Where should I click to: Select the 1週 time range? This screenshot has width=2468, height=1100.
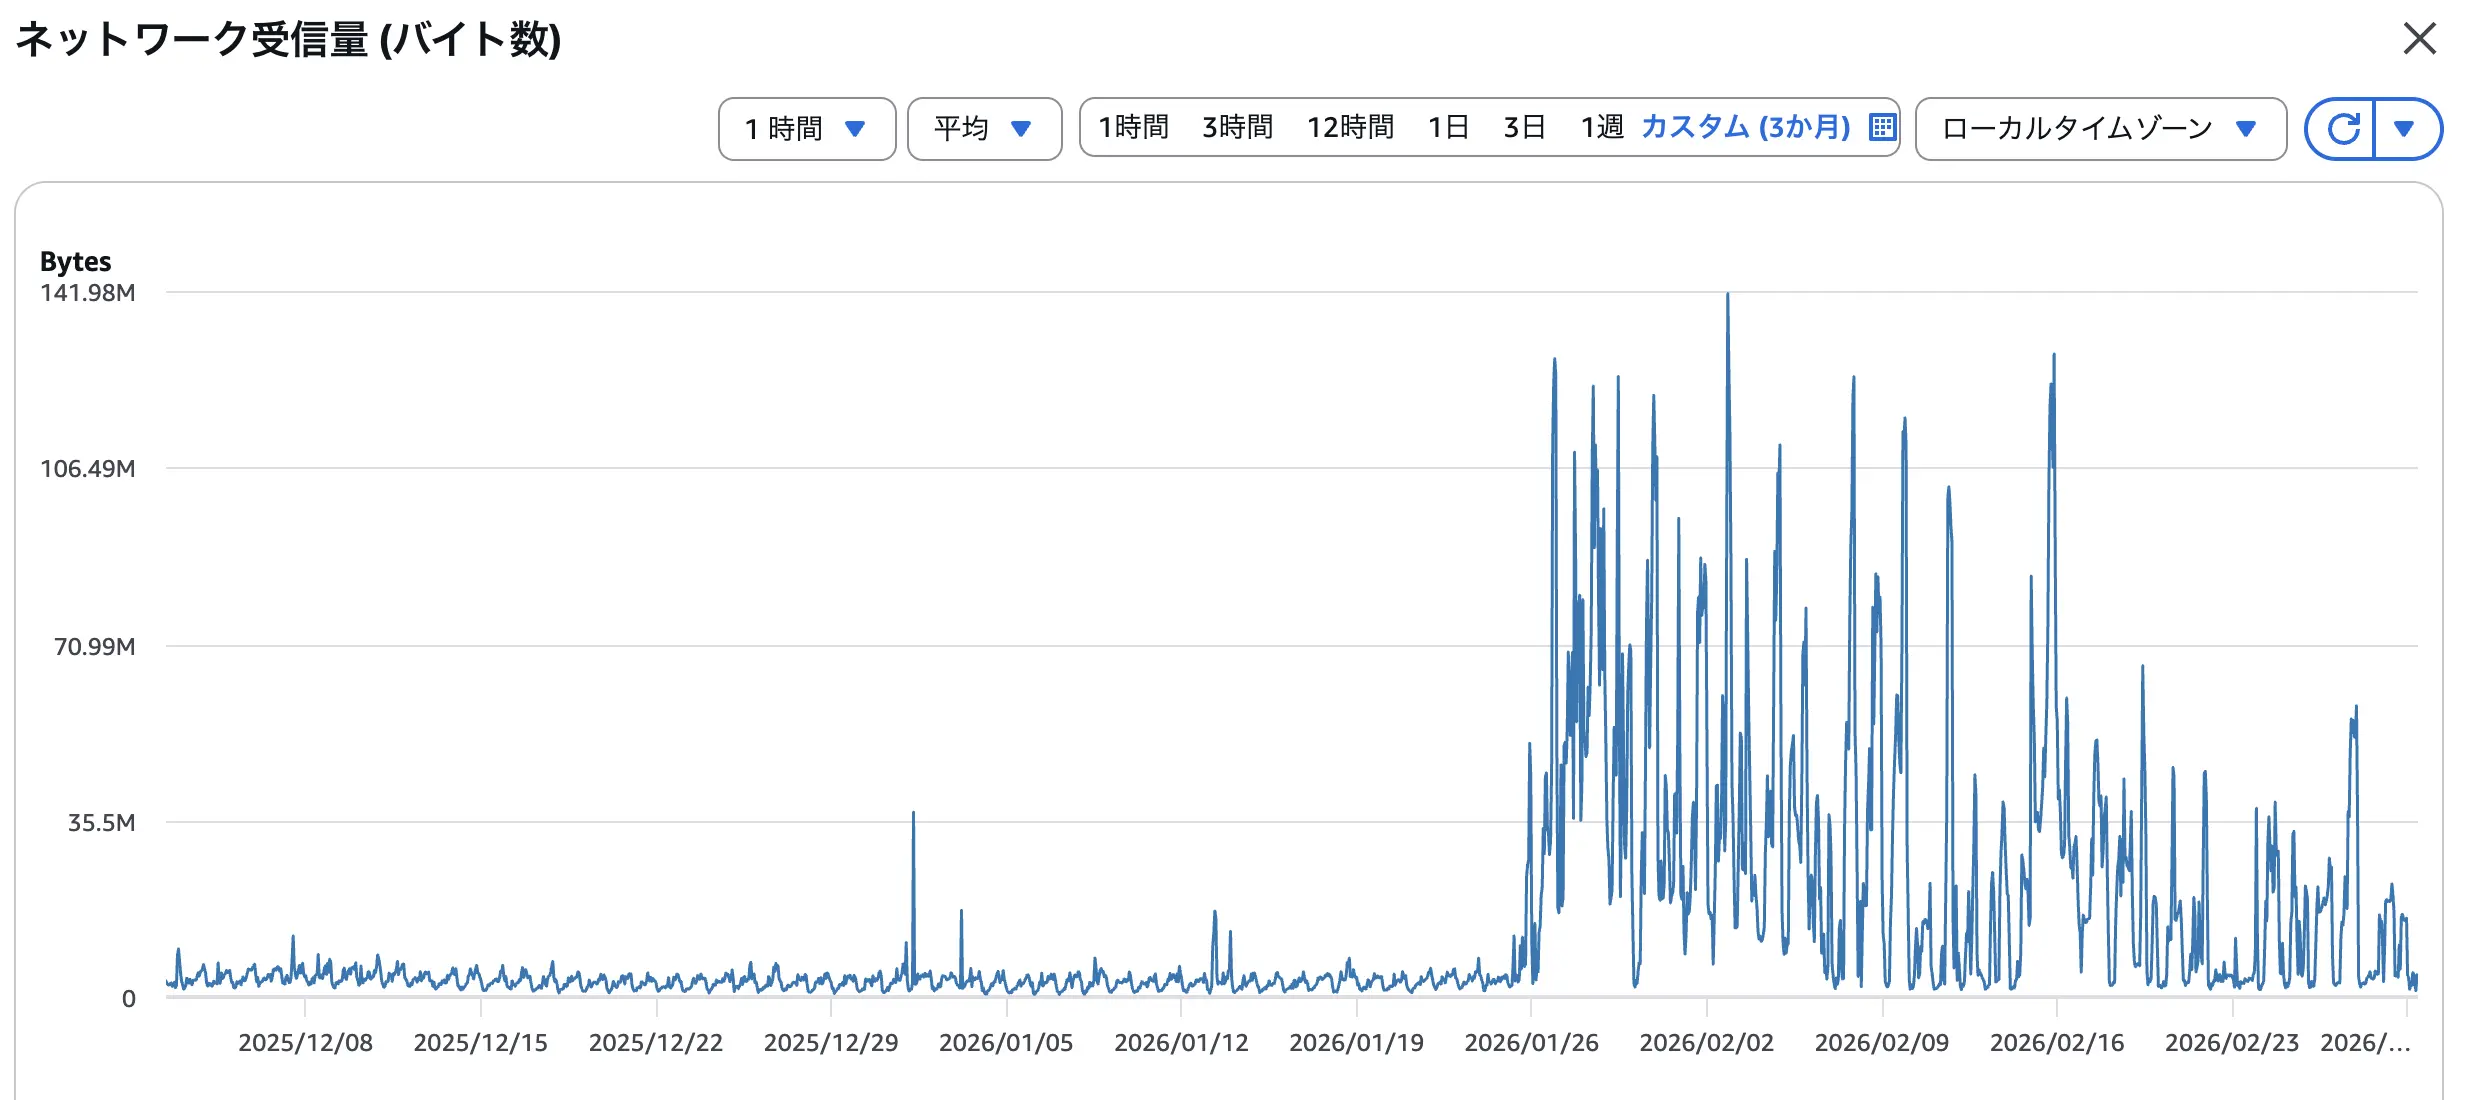1601,128
